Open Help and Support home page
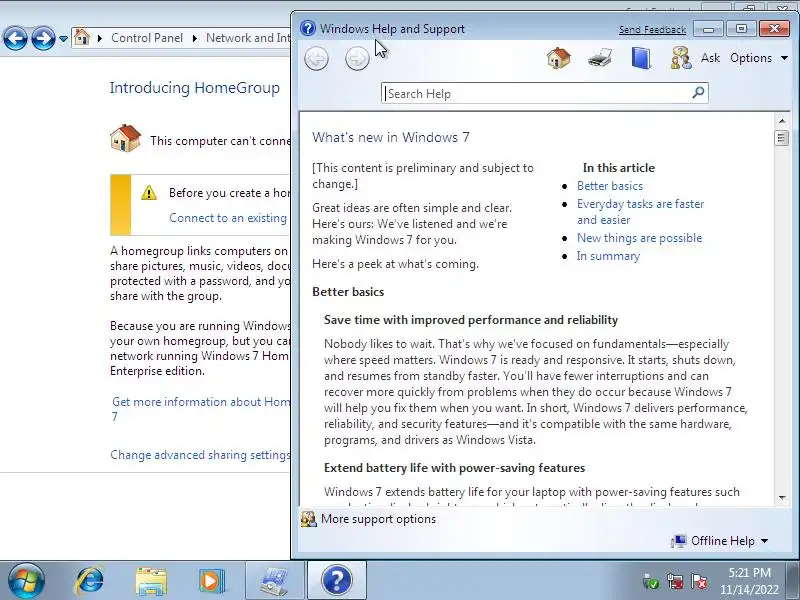Image resolution: width=800 pixels, height=600 pixels. click(x=559, y=58)
